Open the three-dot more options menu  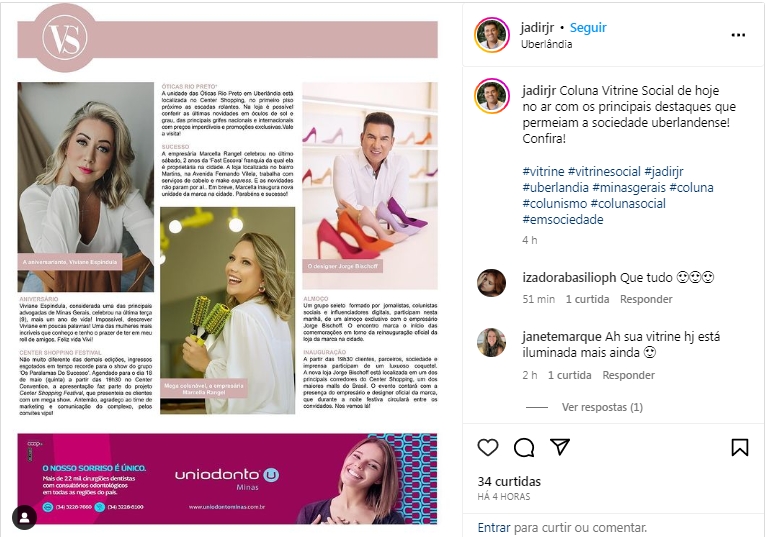coord(738,35)
